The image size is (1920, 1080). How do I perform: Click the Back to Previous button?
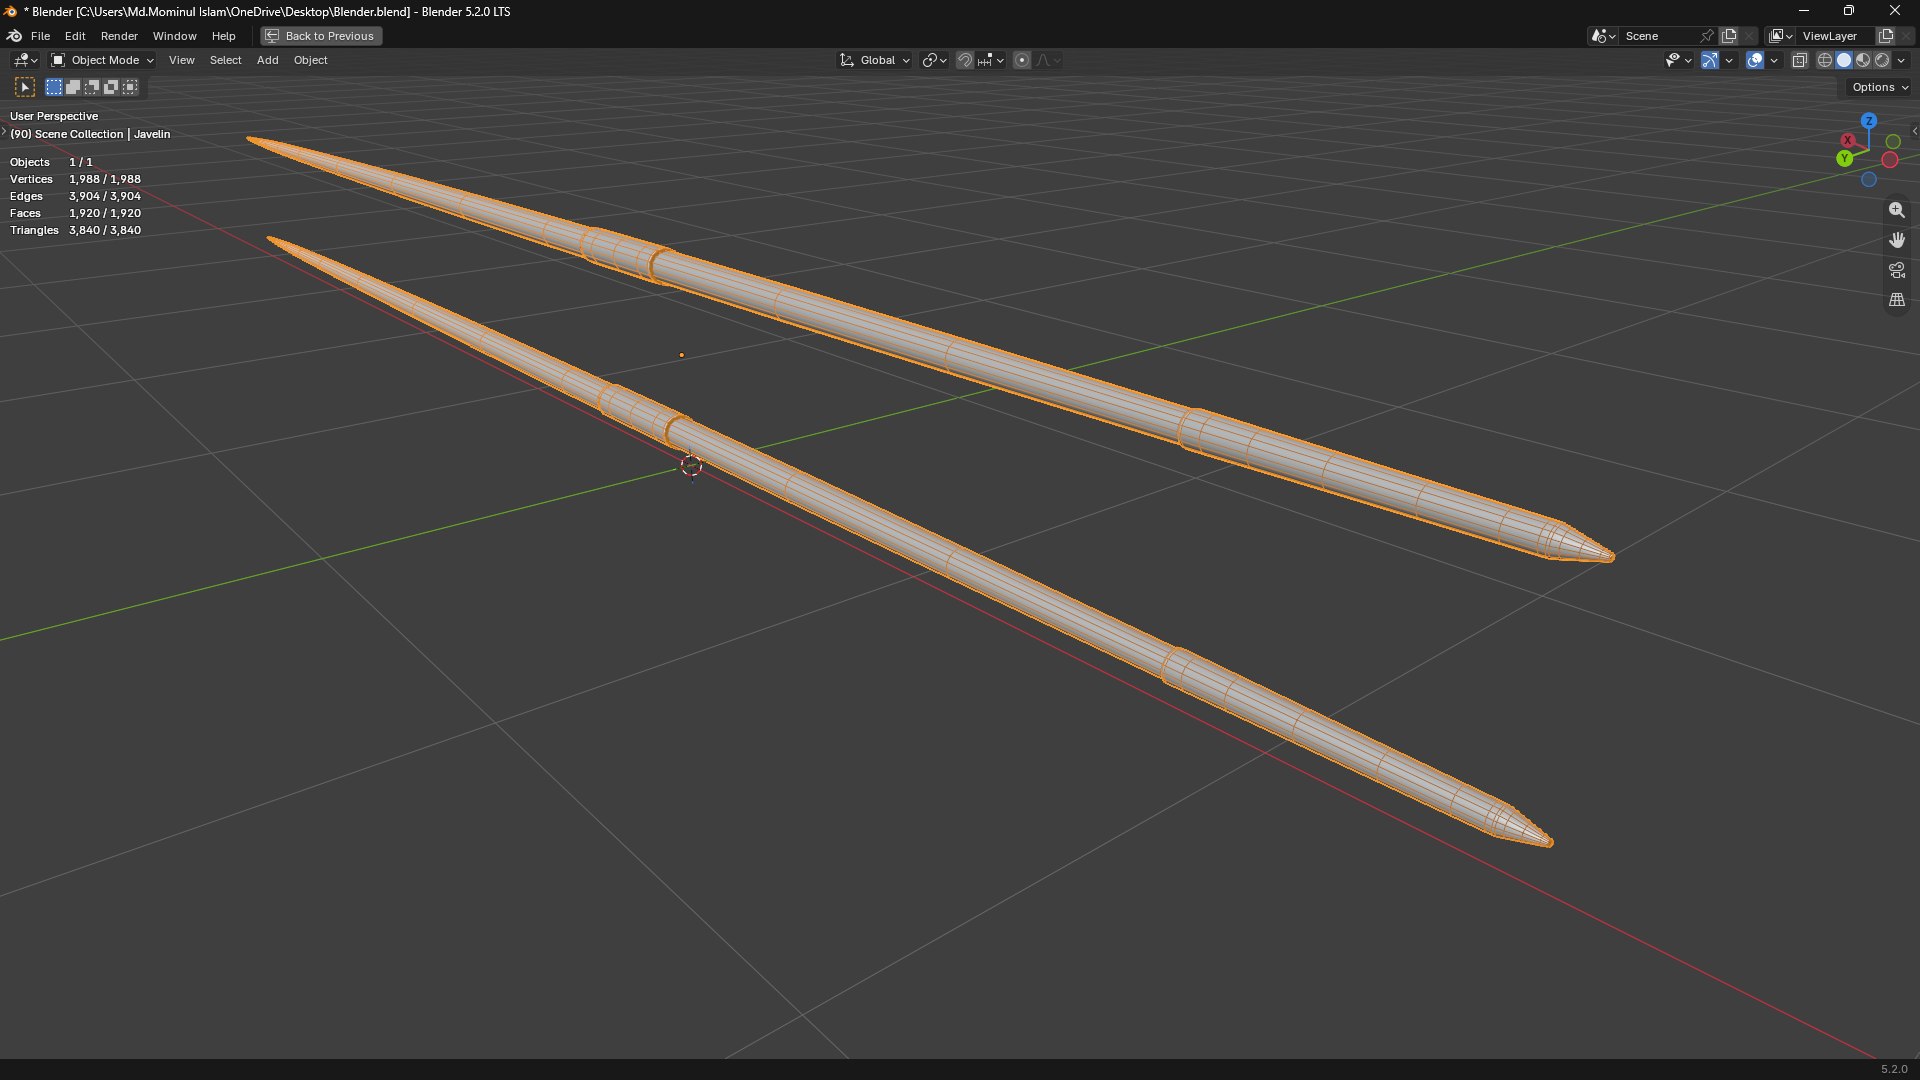coord(321,36)
